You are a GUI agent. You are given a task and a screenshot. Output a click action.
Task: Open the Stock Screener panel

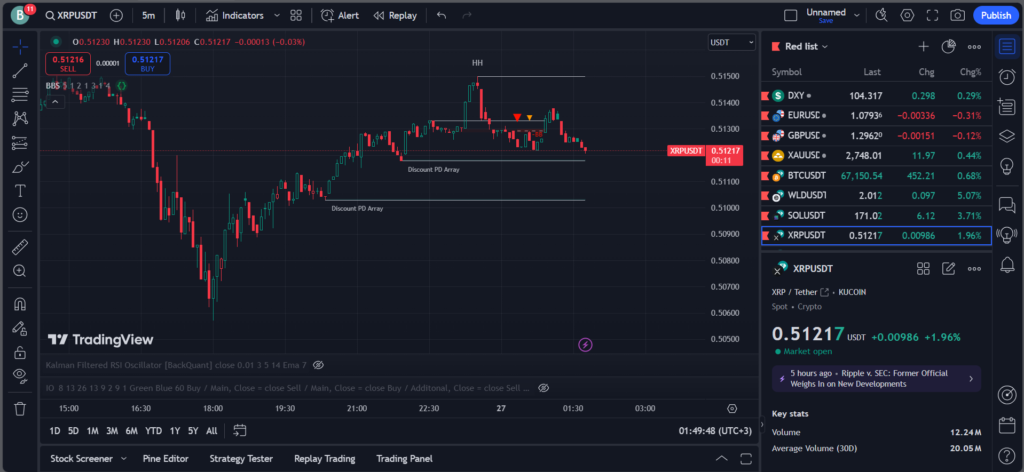tap(81, 459)
